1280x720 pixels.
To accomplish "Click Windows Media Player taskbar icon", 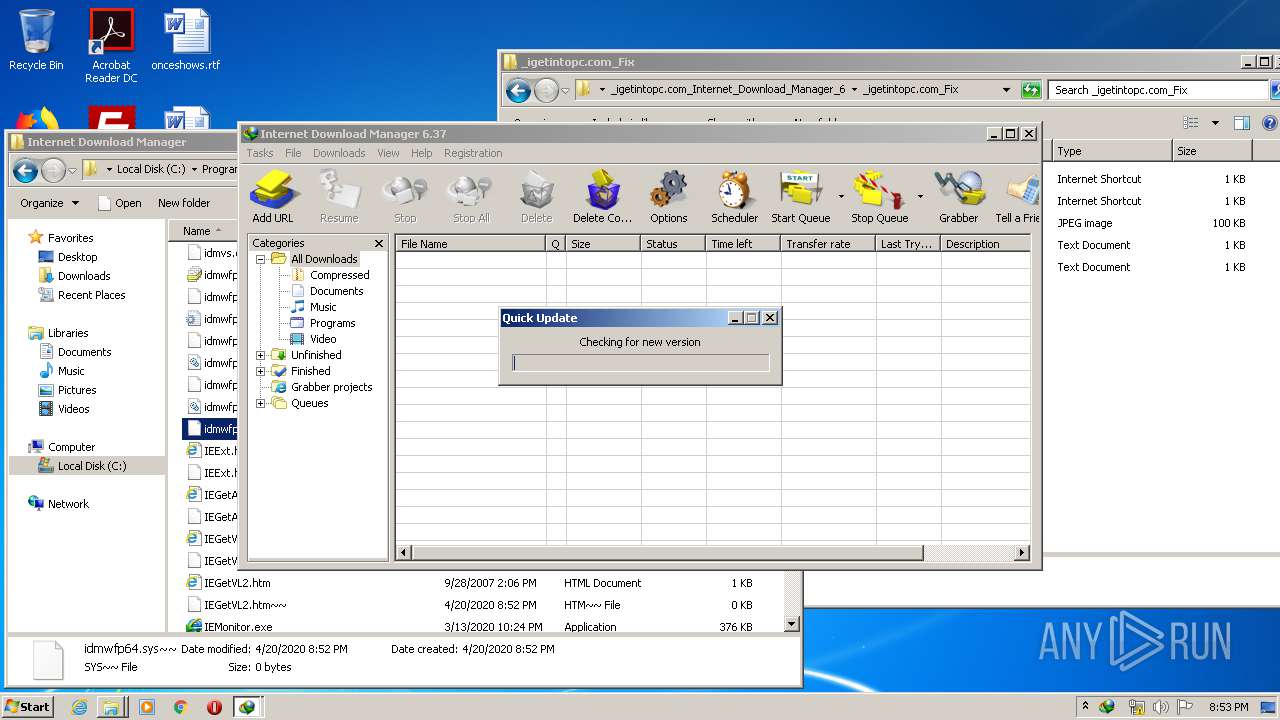I will [x=147, y=707].
